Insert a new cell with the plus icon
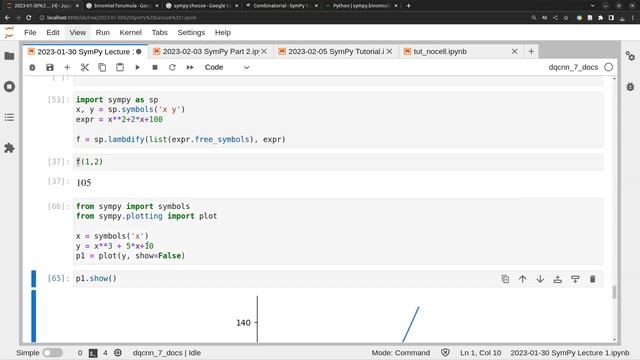Image resolution: width=640 pixels, height=360 pixels. coord(67,67)
